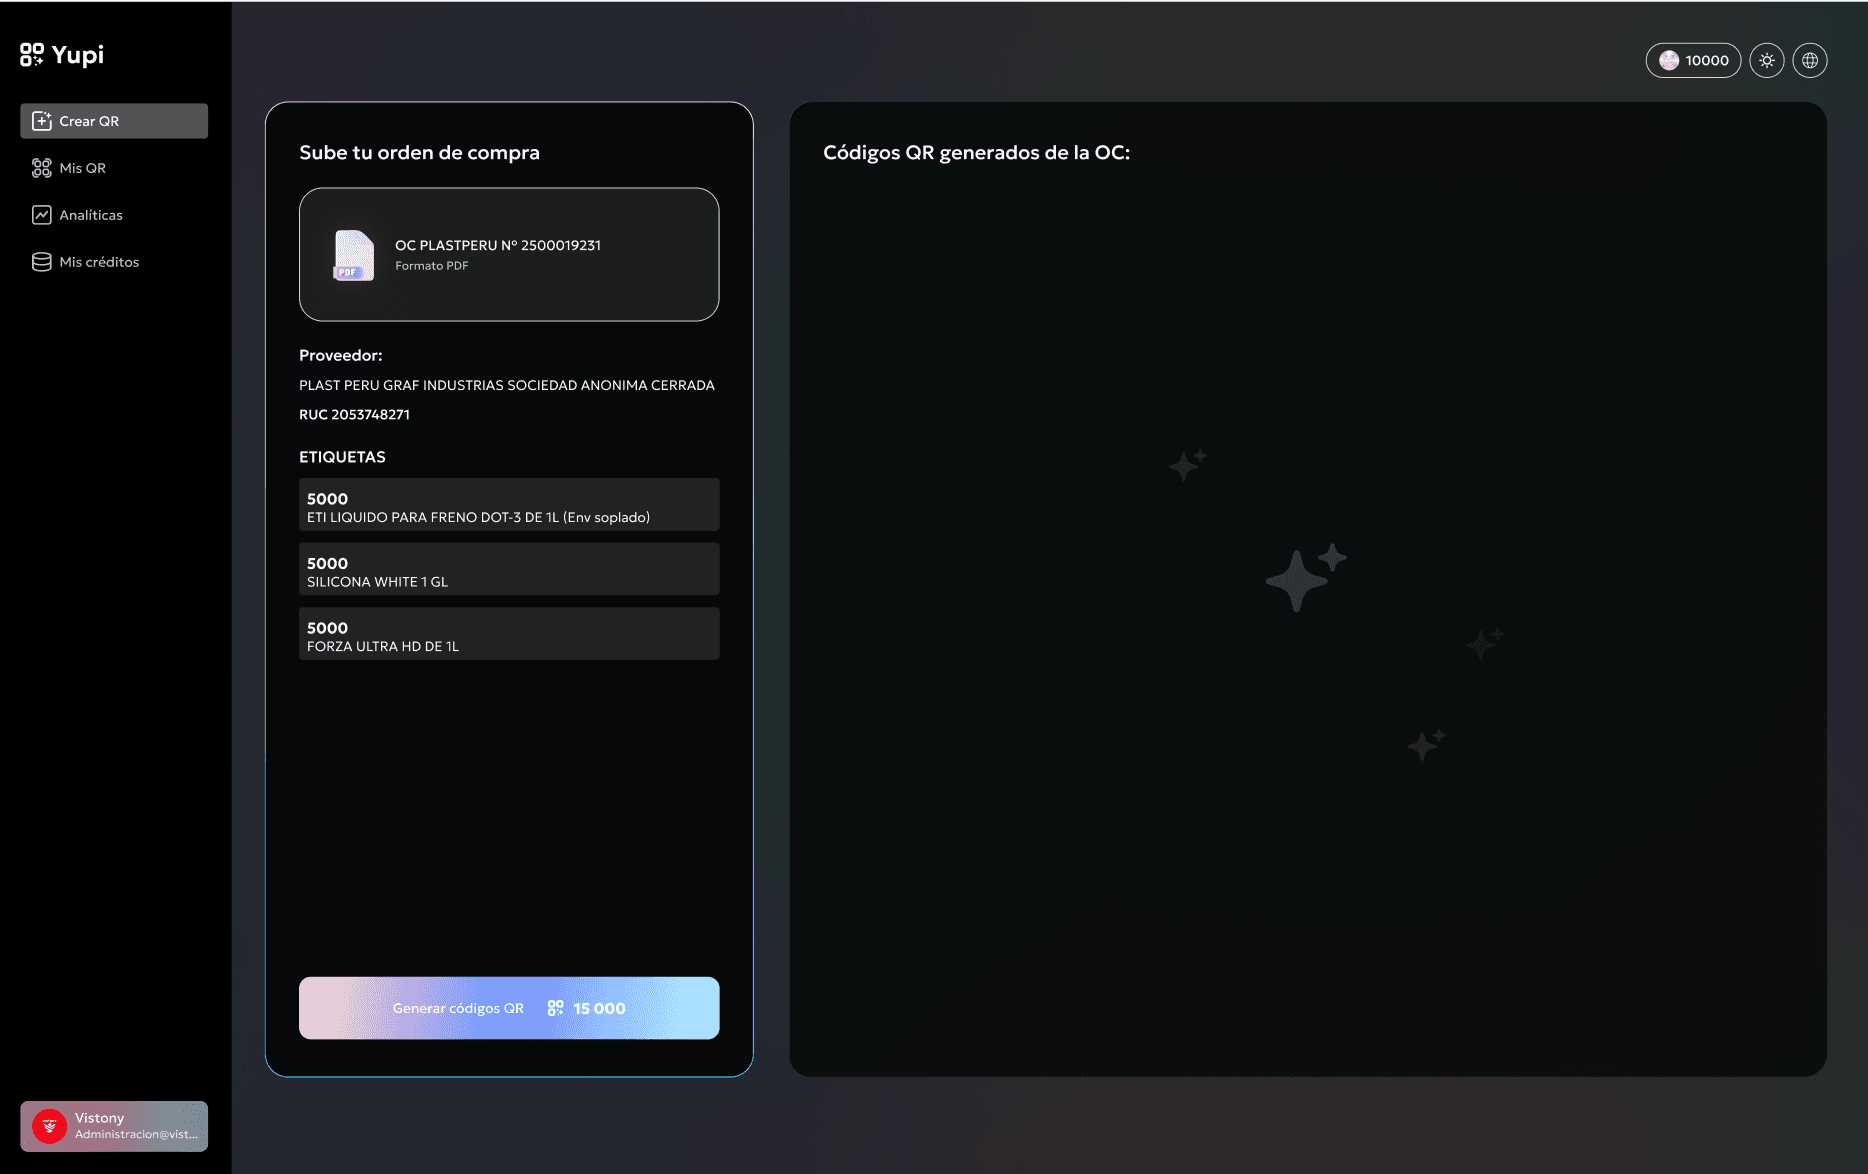1868x1174 pixels.
Task: Toggle the light mode sun icon
Action: click(1767, 61)
